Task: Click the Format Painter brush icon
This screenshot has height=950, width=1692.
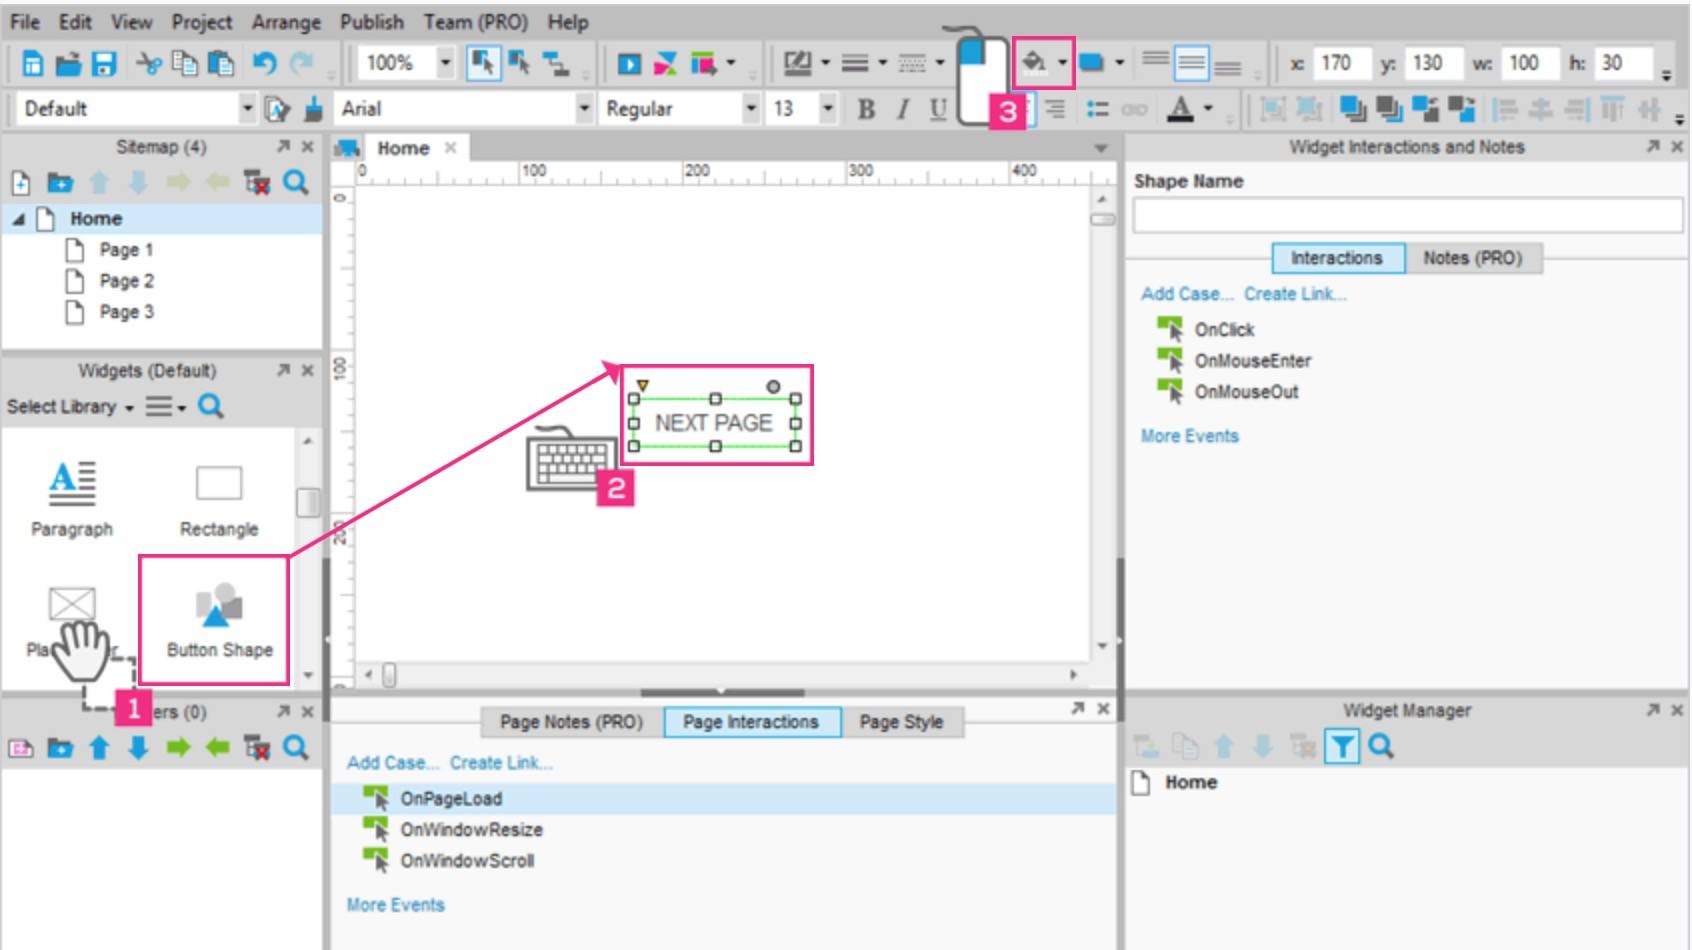Action: 314,109
